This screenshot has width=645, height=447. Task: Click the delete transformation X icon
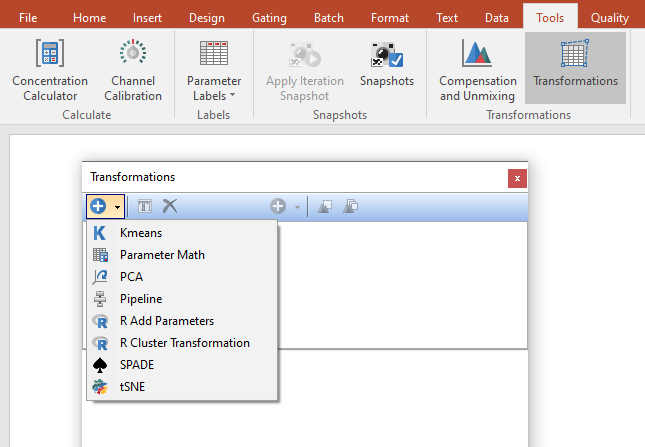click(x=169, y=206)
